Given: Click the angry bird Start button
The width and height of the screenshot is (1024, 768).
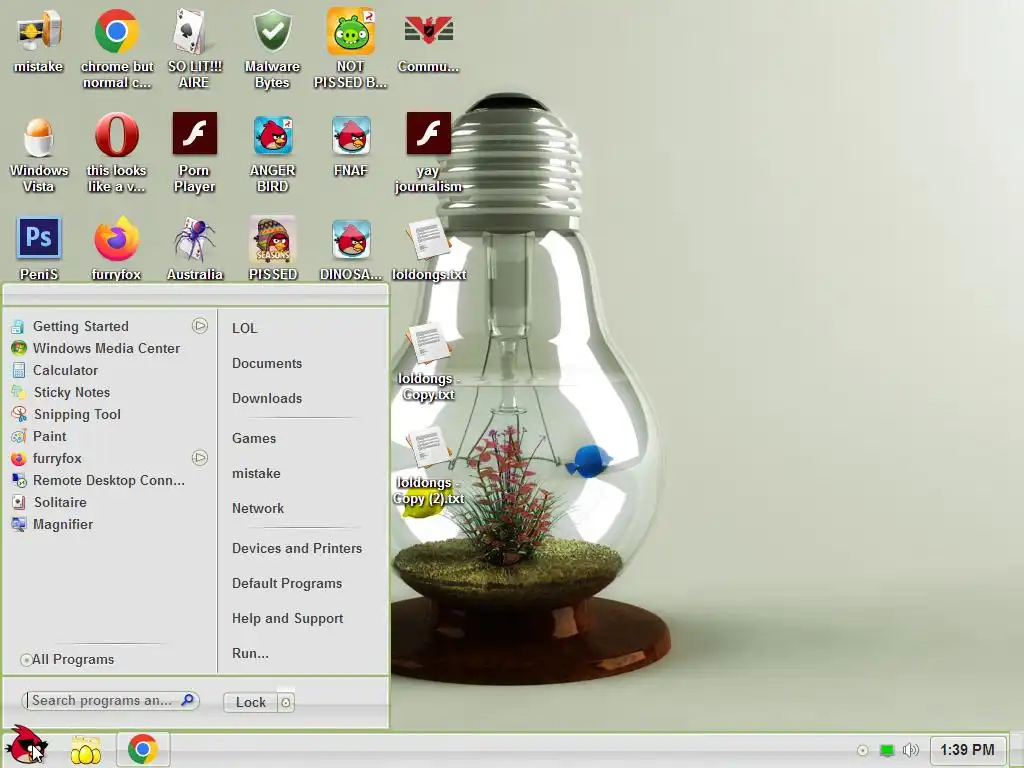Looking at the screenshot, I should (x=25, y=745).
